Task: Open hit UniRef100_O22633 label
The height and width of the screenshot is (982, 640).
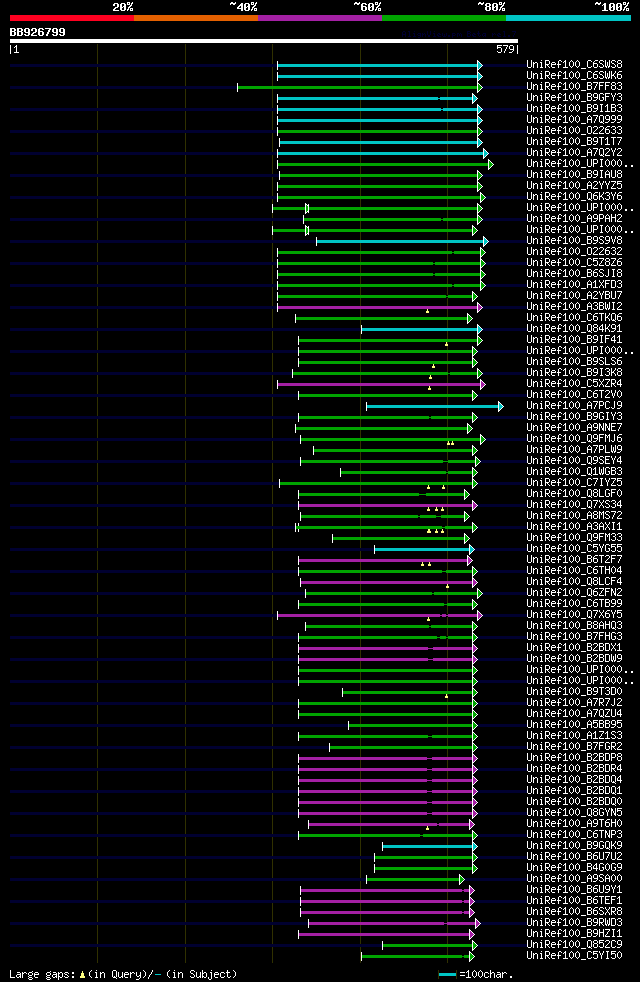Action: [574, 131]
